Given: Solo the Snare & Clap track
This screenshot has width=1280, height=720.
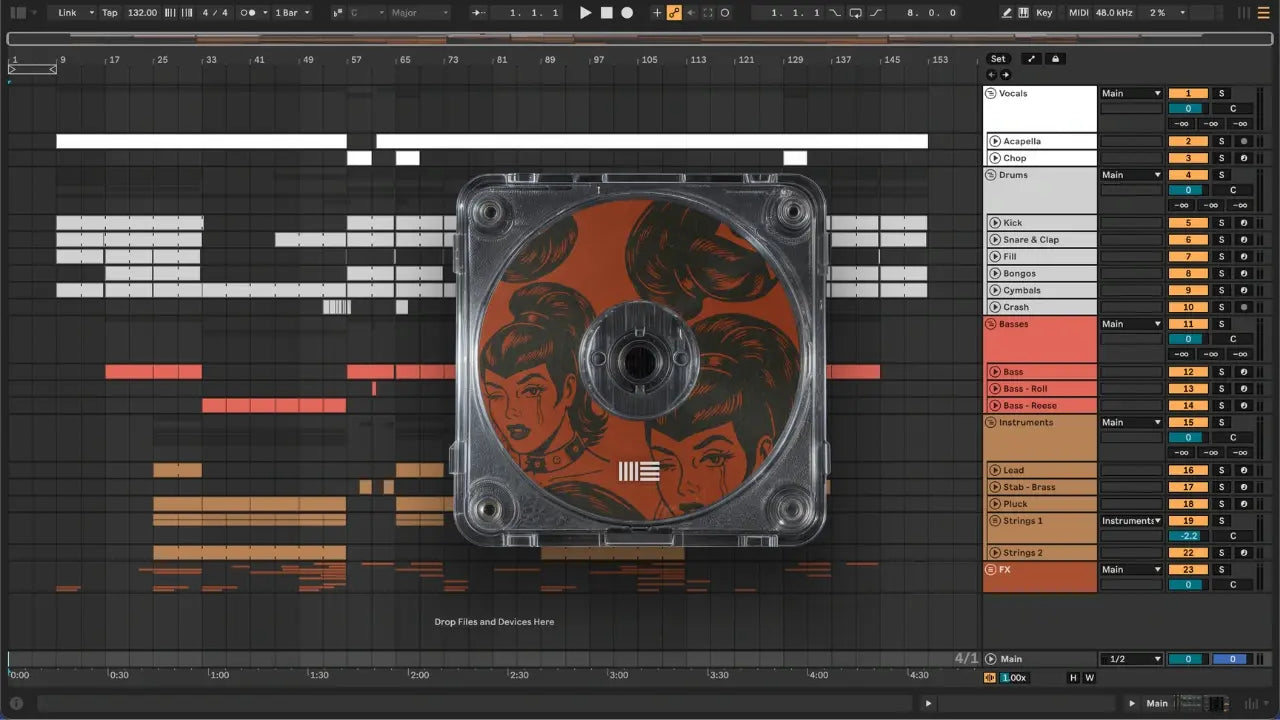Looking at the screenshot, I should pos(1221,240).
